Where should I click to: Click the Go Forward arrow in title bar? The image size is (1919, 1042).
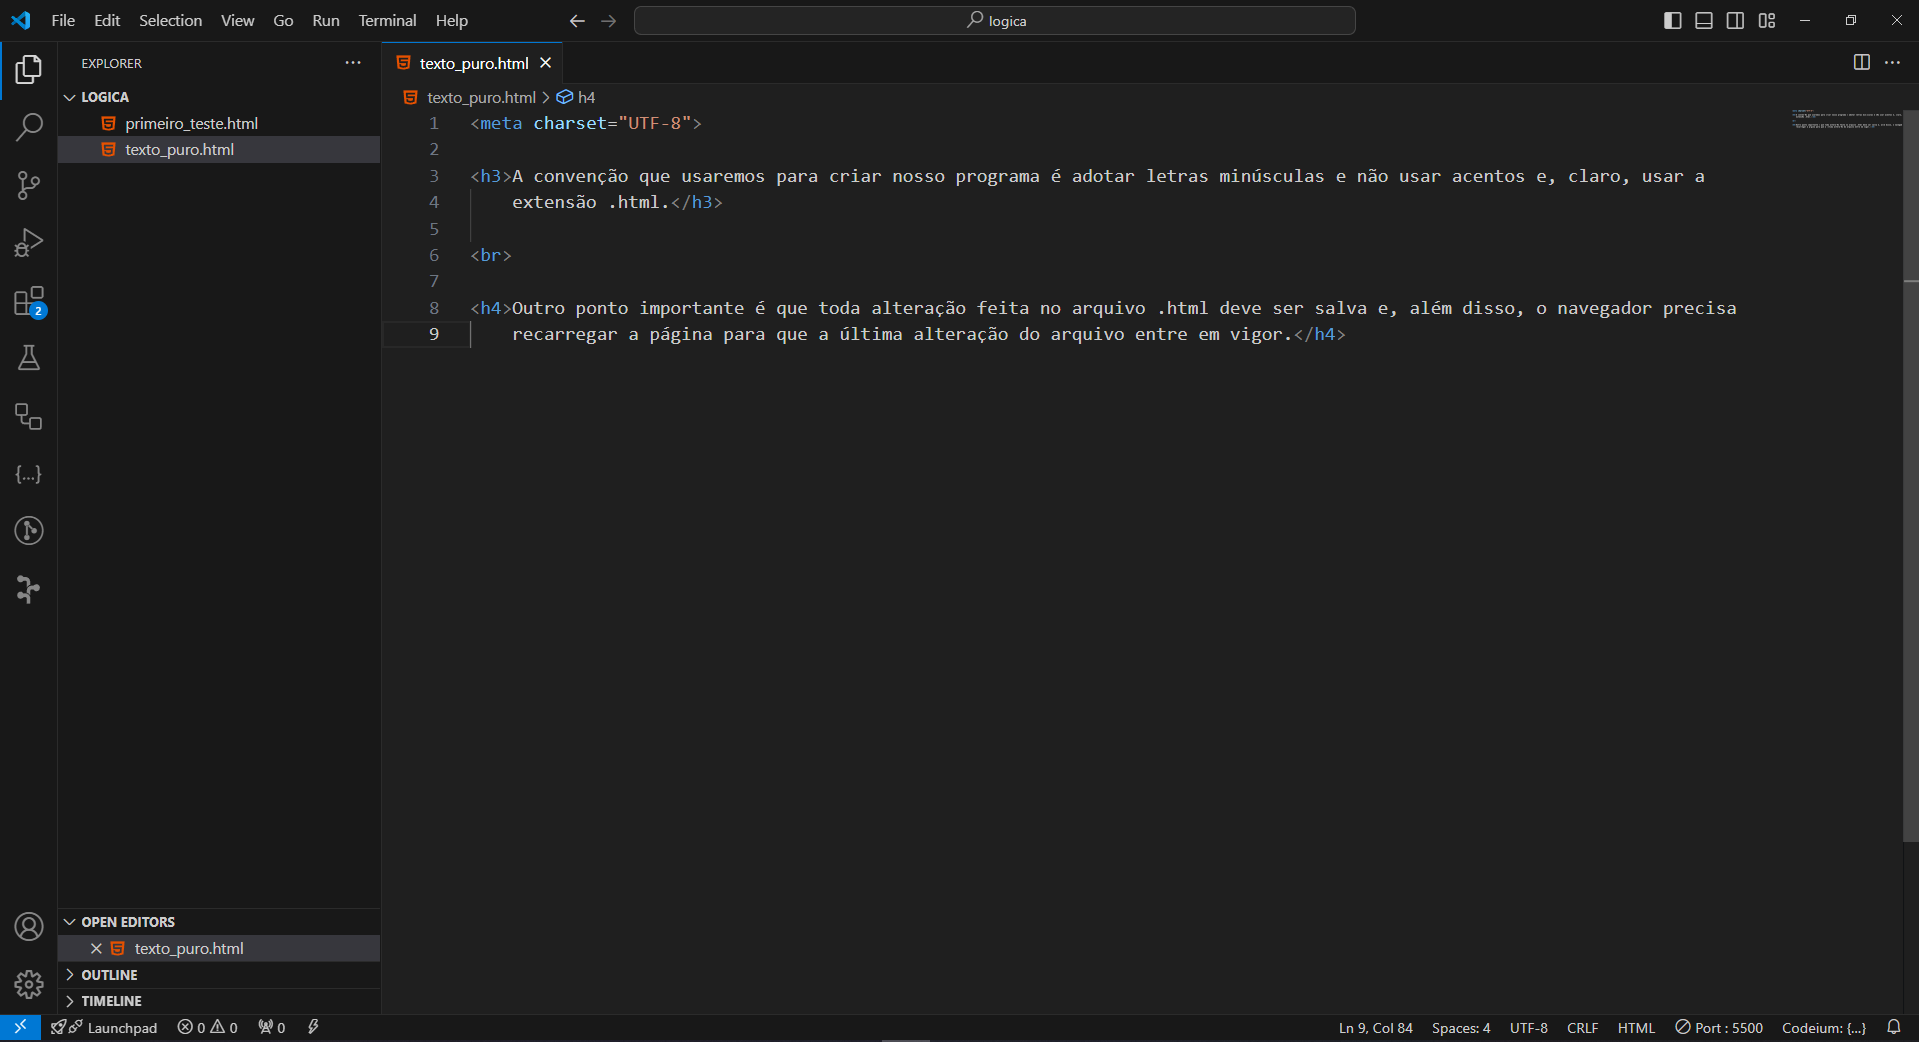click(x=609, y=21)
